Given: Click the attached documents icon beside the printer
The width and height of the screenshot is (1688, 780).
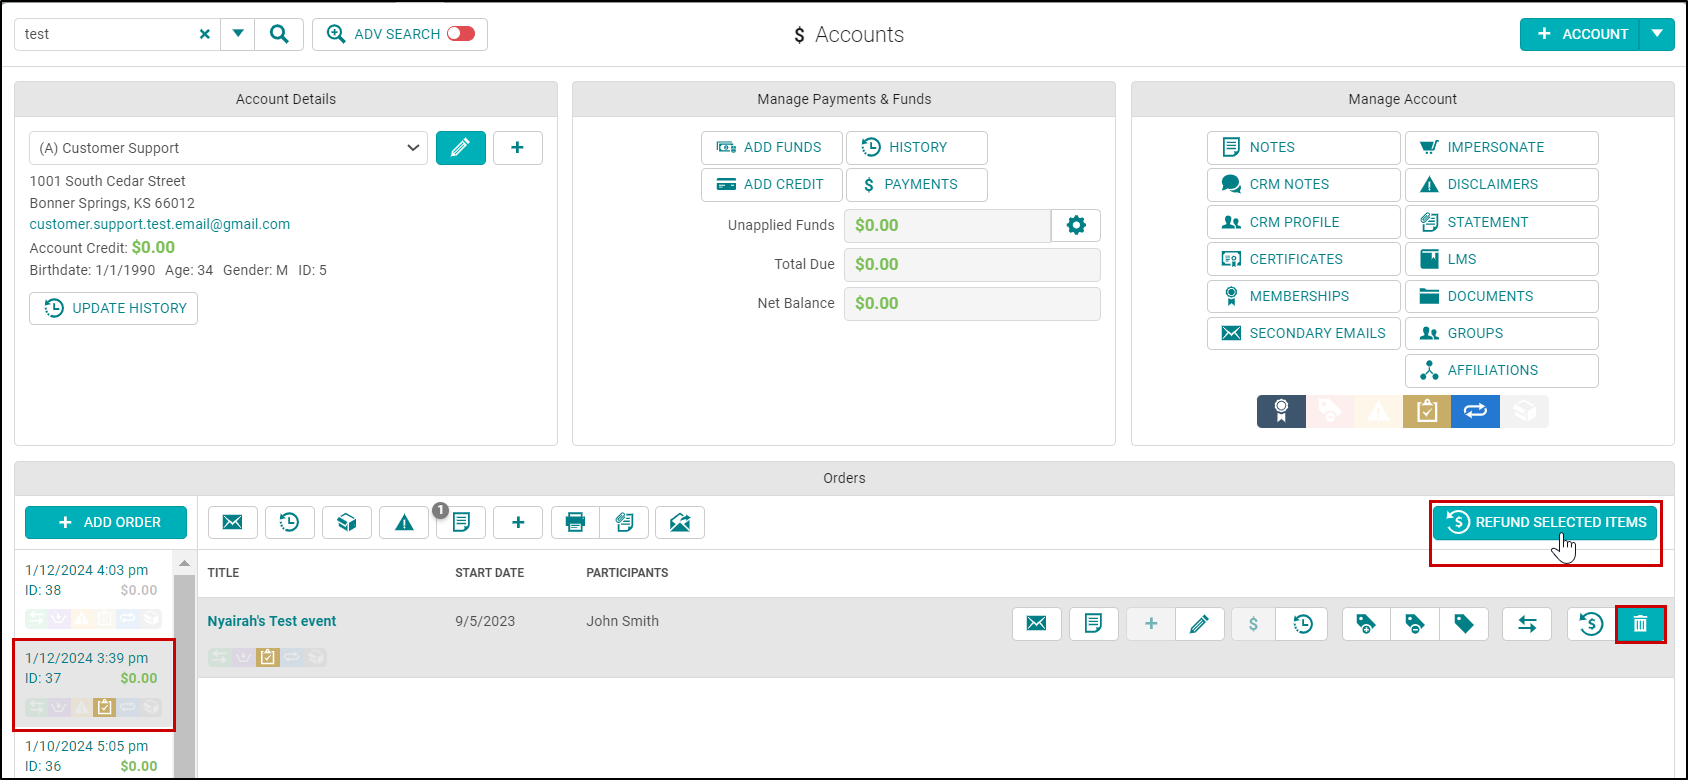Looking at the screenshot, I should tap(625, 522).
